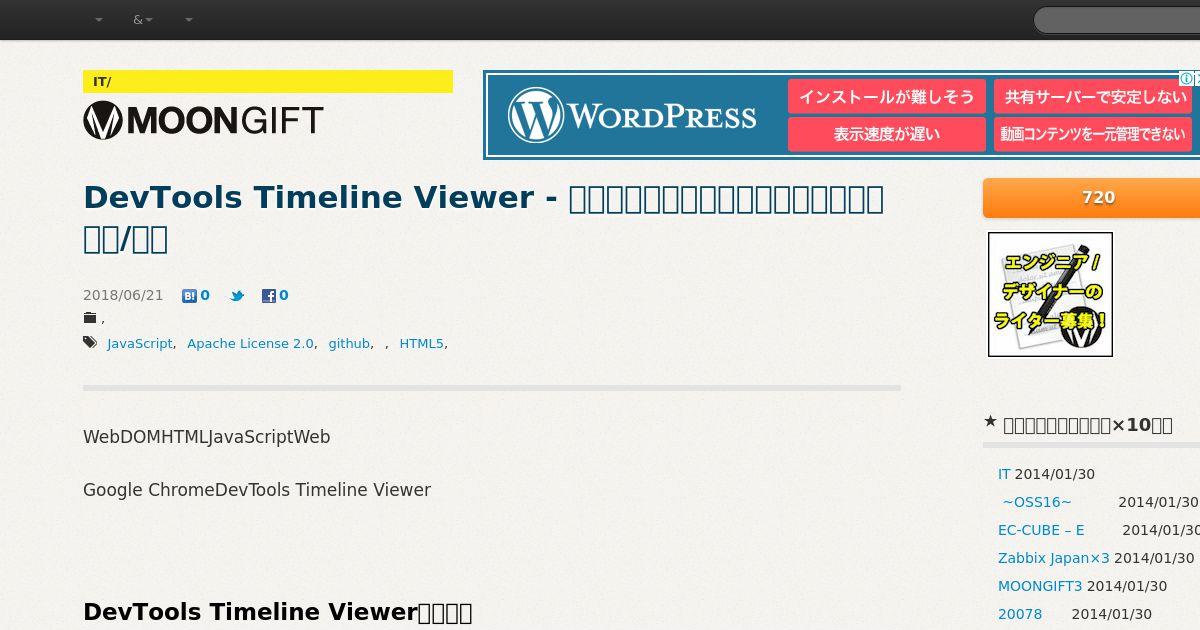
Task: Click the ad info icon on WordPress banner
Action: pos(1185,79)
